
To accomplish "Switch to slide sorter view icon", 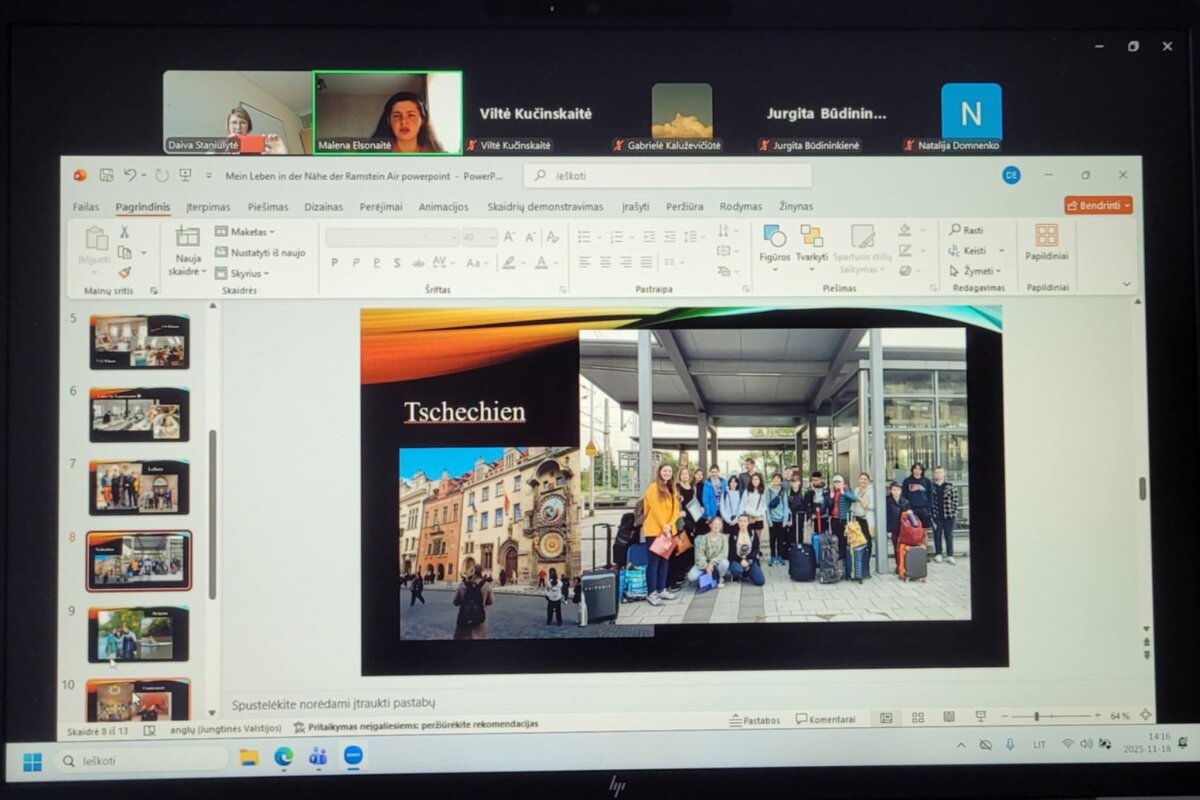I will (x=917, y=717).
